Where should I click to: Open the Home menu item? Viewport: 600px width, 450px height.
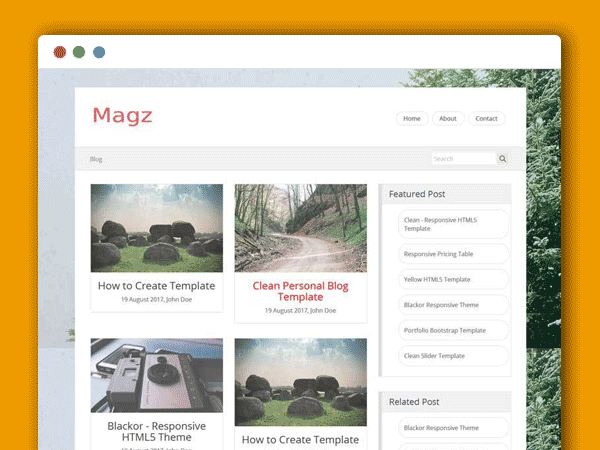pyautogui.click(x=412, y=118)
